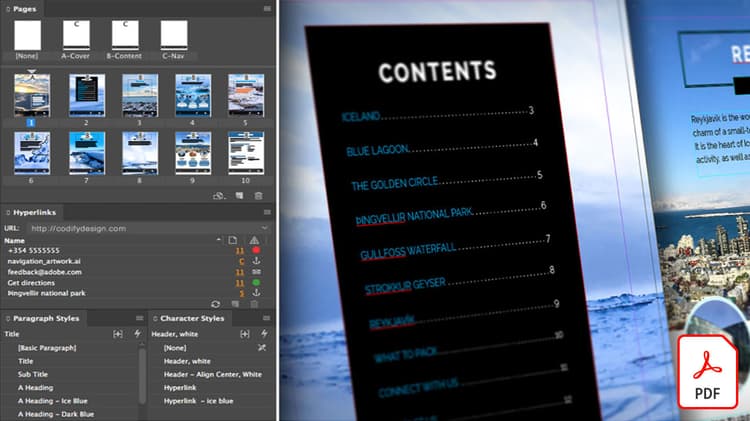Open the Character Styles panel menu

[x=266, y=318]
